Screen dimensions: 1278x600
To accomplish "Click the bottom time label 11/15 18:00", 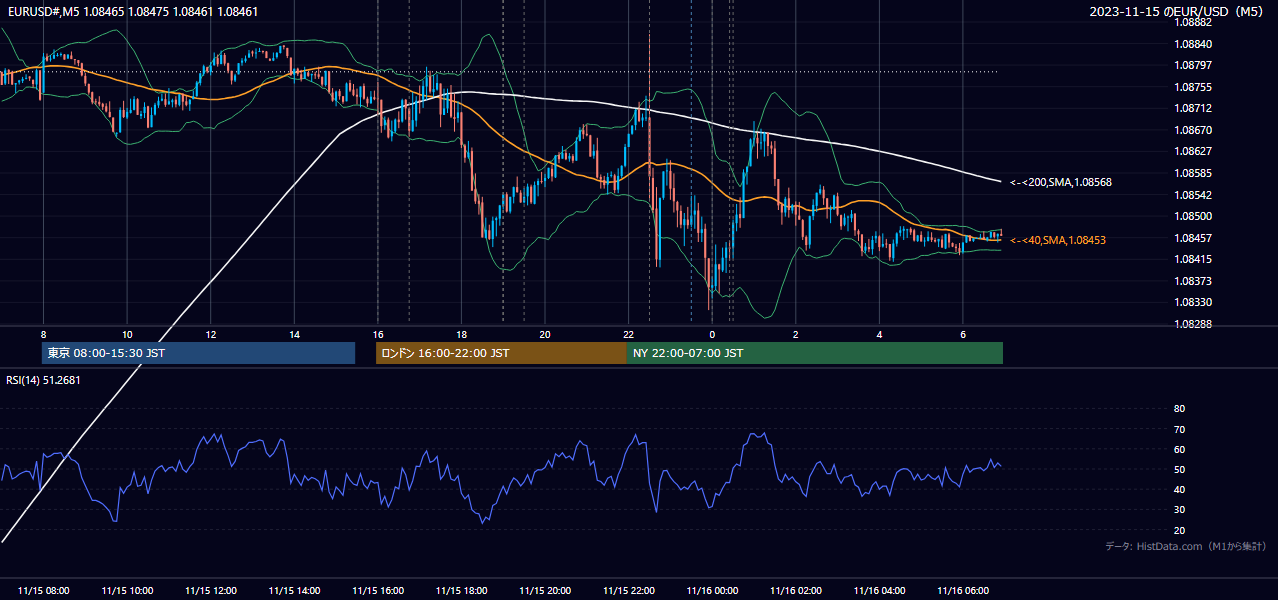I will pyautogui.click(x=461, y=591).
